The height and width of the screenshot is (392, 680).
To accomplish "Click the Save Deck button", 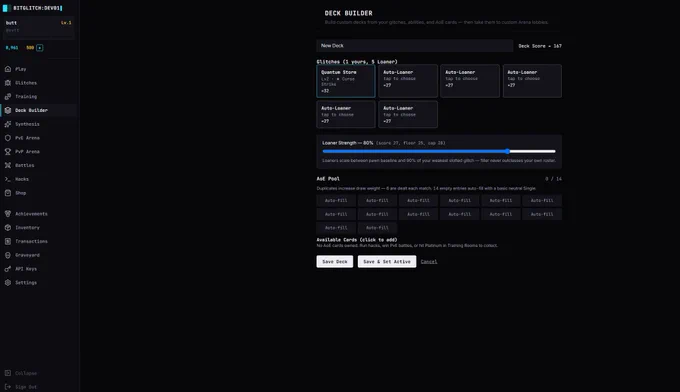I will (335, 261).
